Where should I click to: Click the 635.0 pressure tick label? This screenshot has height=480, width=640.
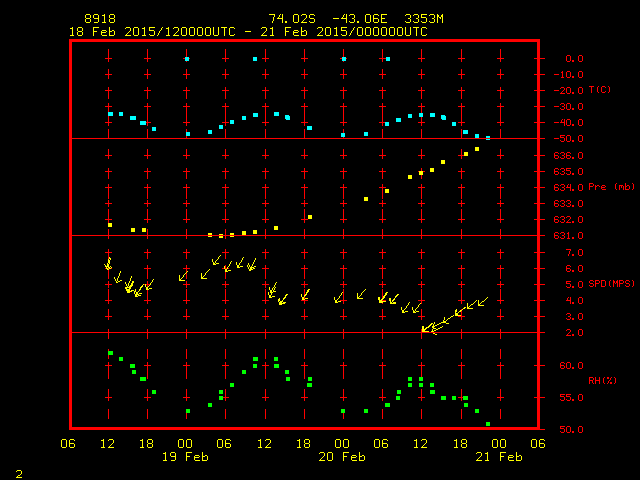point(569,171)
